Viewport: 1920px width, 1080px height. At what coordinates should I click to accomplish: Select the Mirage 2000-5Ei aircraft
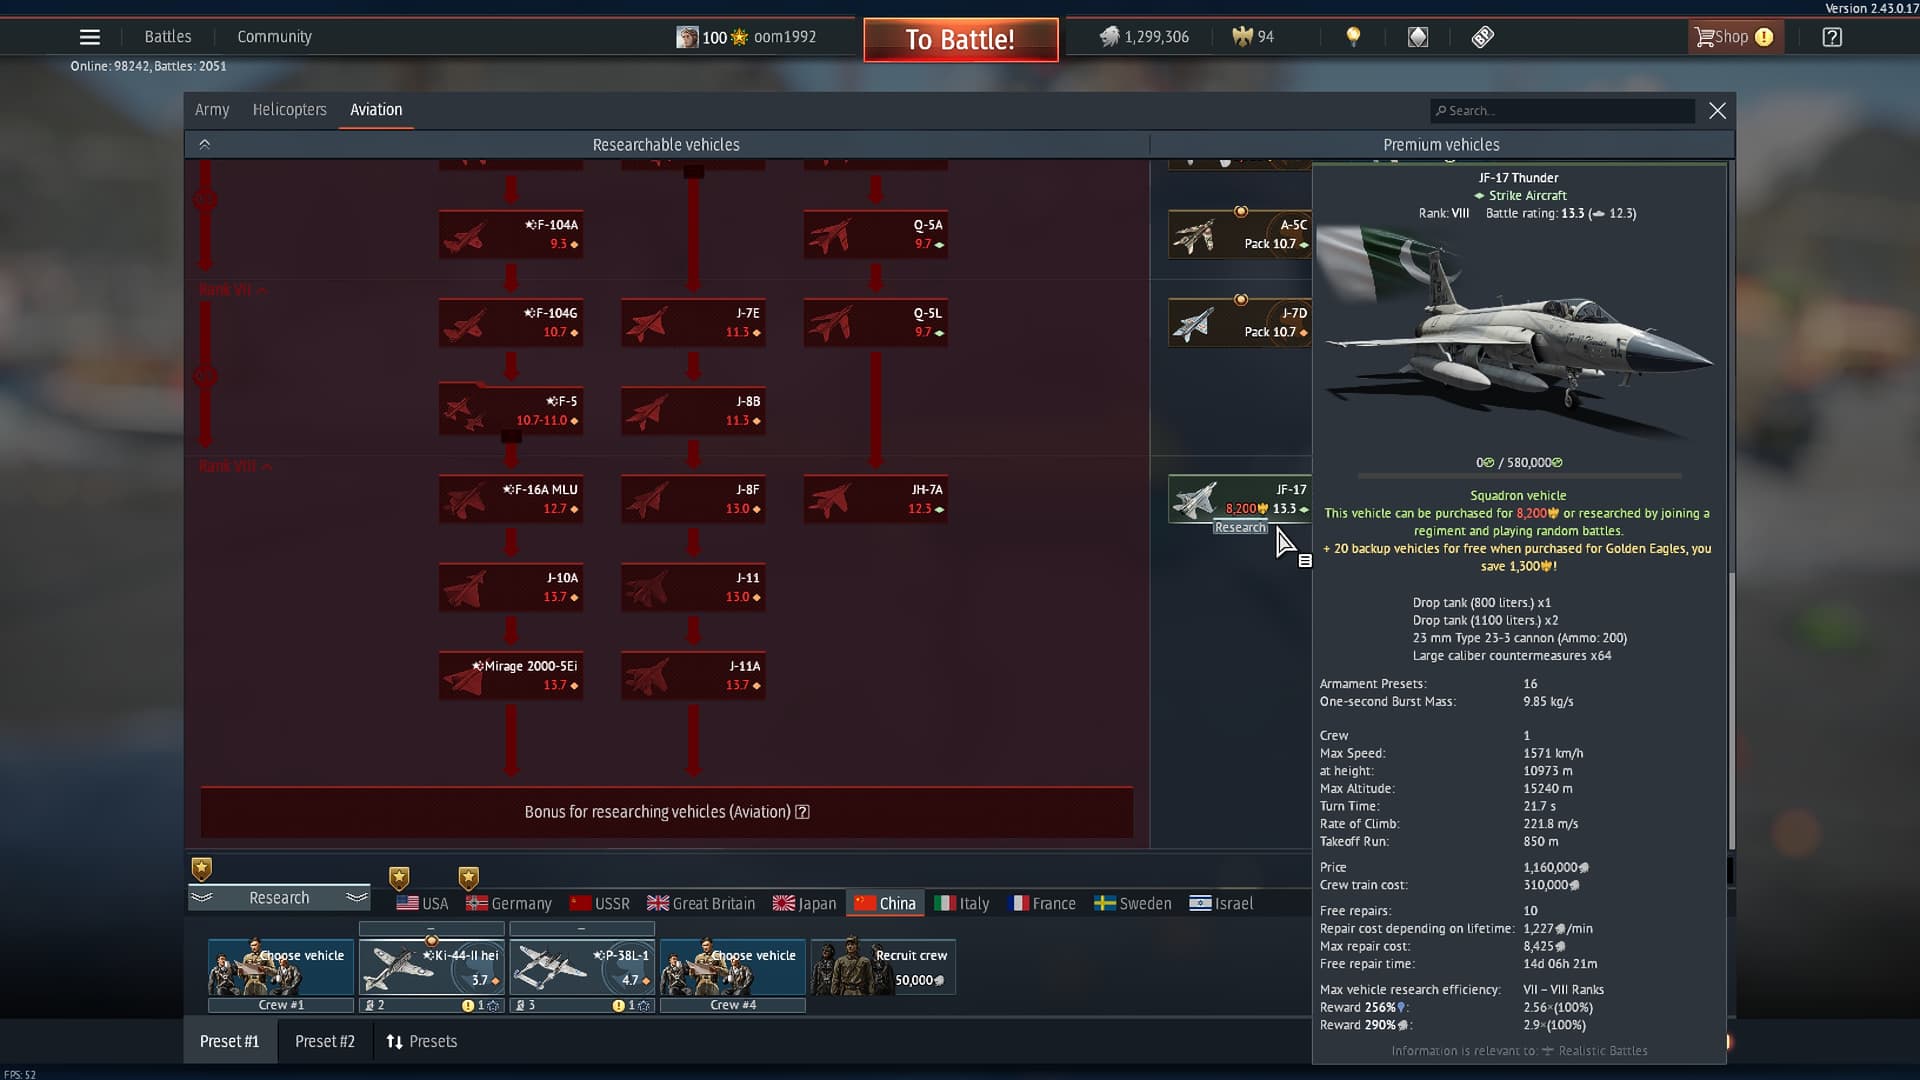(511, 675)
